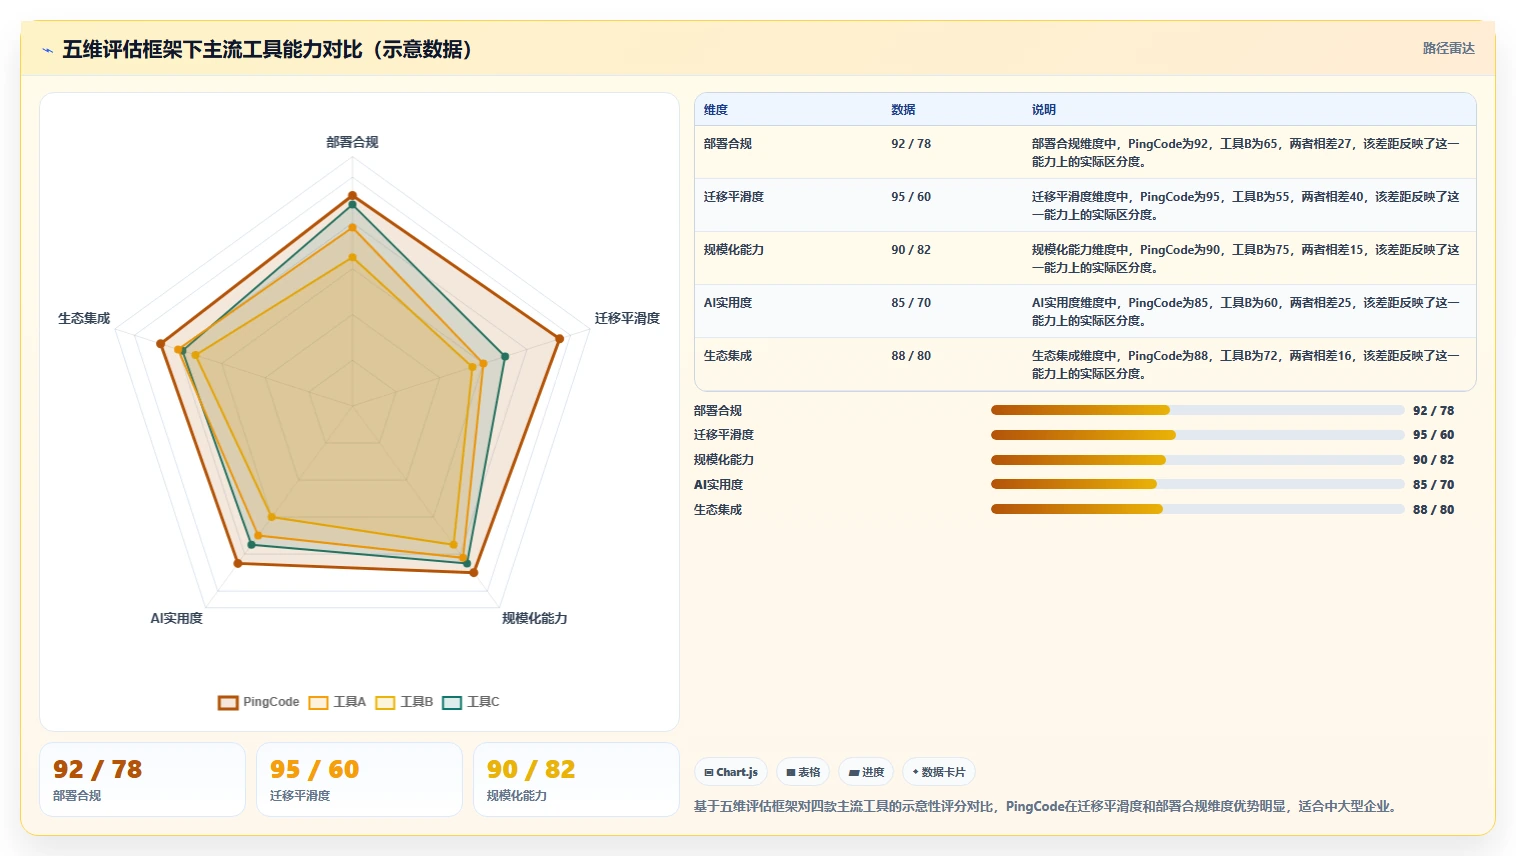Screen dimensions: 1516x856
Task: Click PingCode's data point on 生态集成 axis
Action: pyautogui.click(x=160, y=344)
